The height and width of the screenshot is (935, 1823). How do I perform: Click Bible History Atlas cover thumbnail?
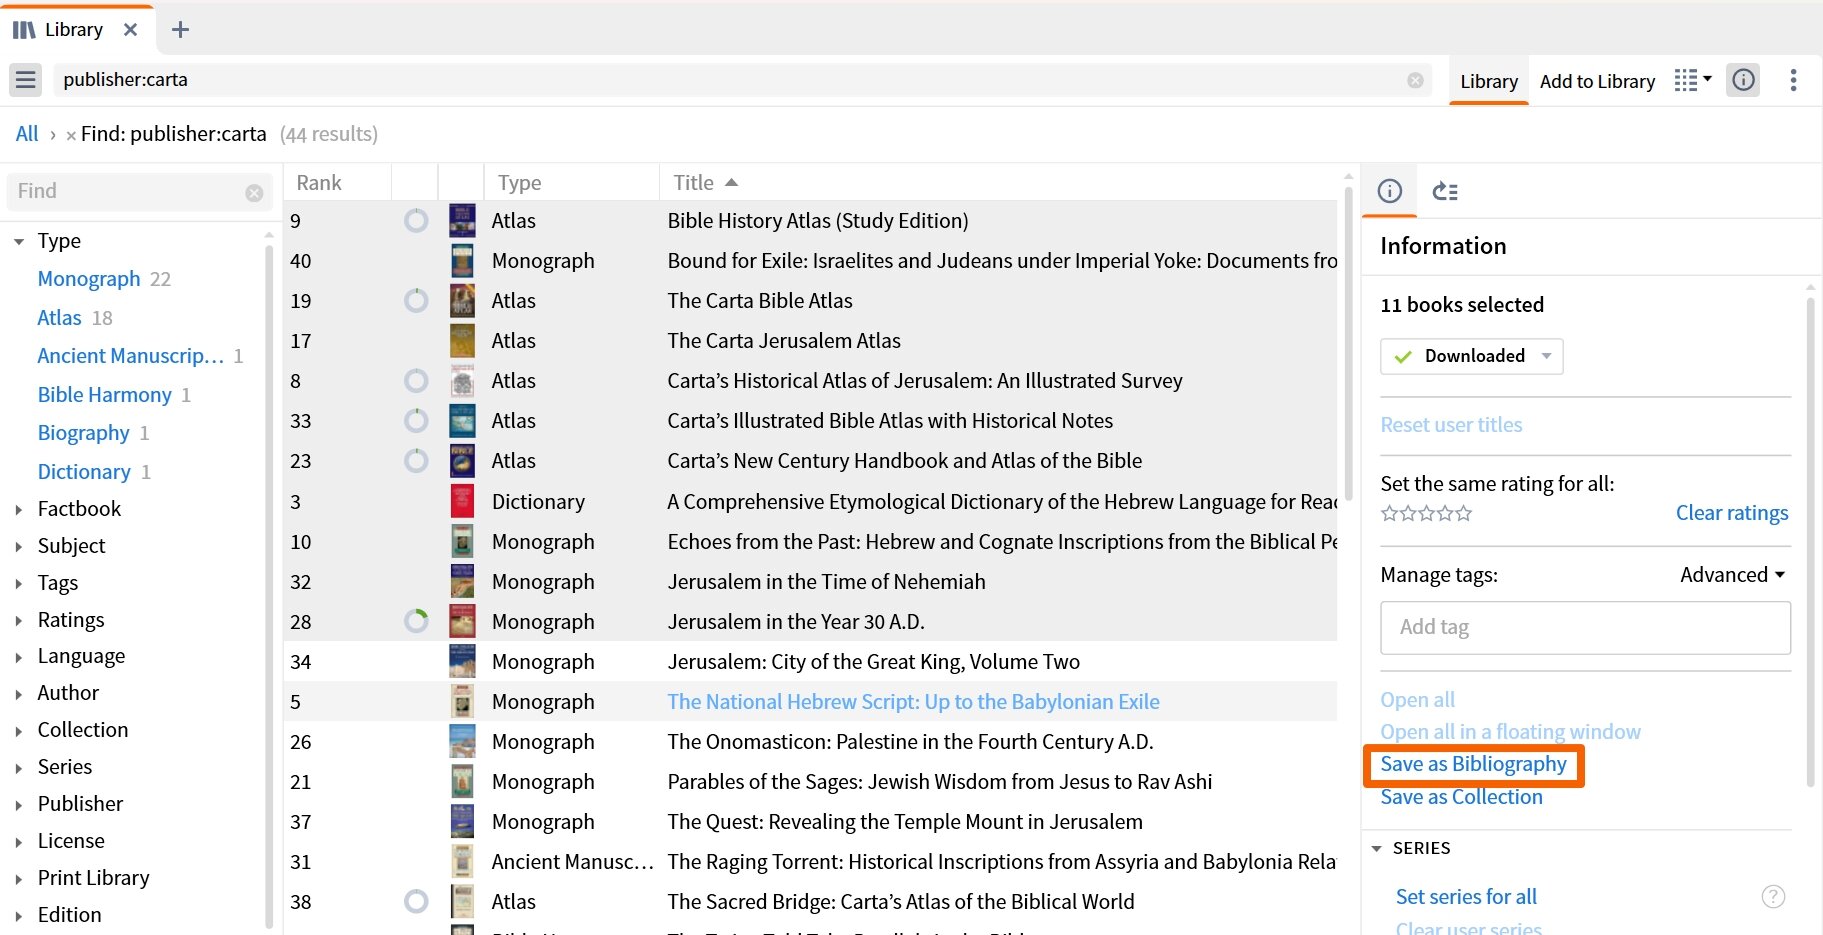(x=462, y=221)
